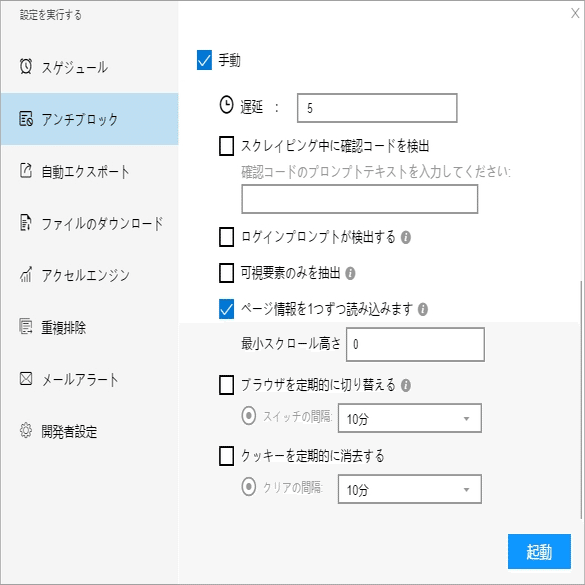
Task: Click info icon next to ログインプロンプトが検出する
Action: click(x=406, y=237)
